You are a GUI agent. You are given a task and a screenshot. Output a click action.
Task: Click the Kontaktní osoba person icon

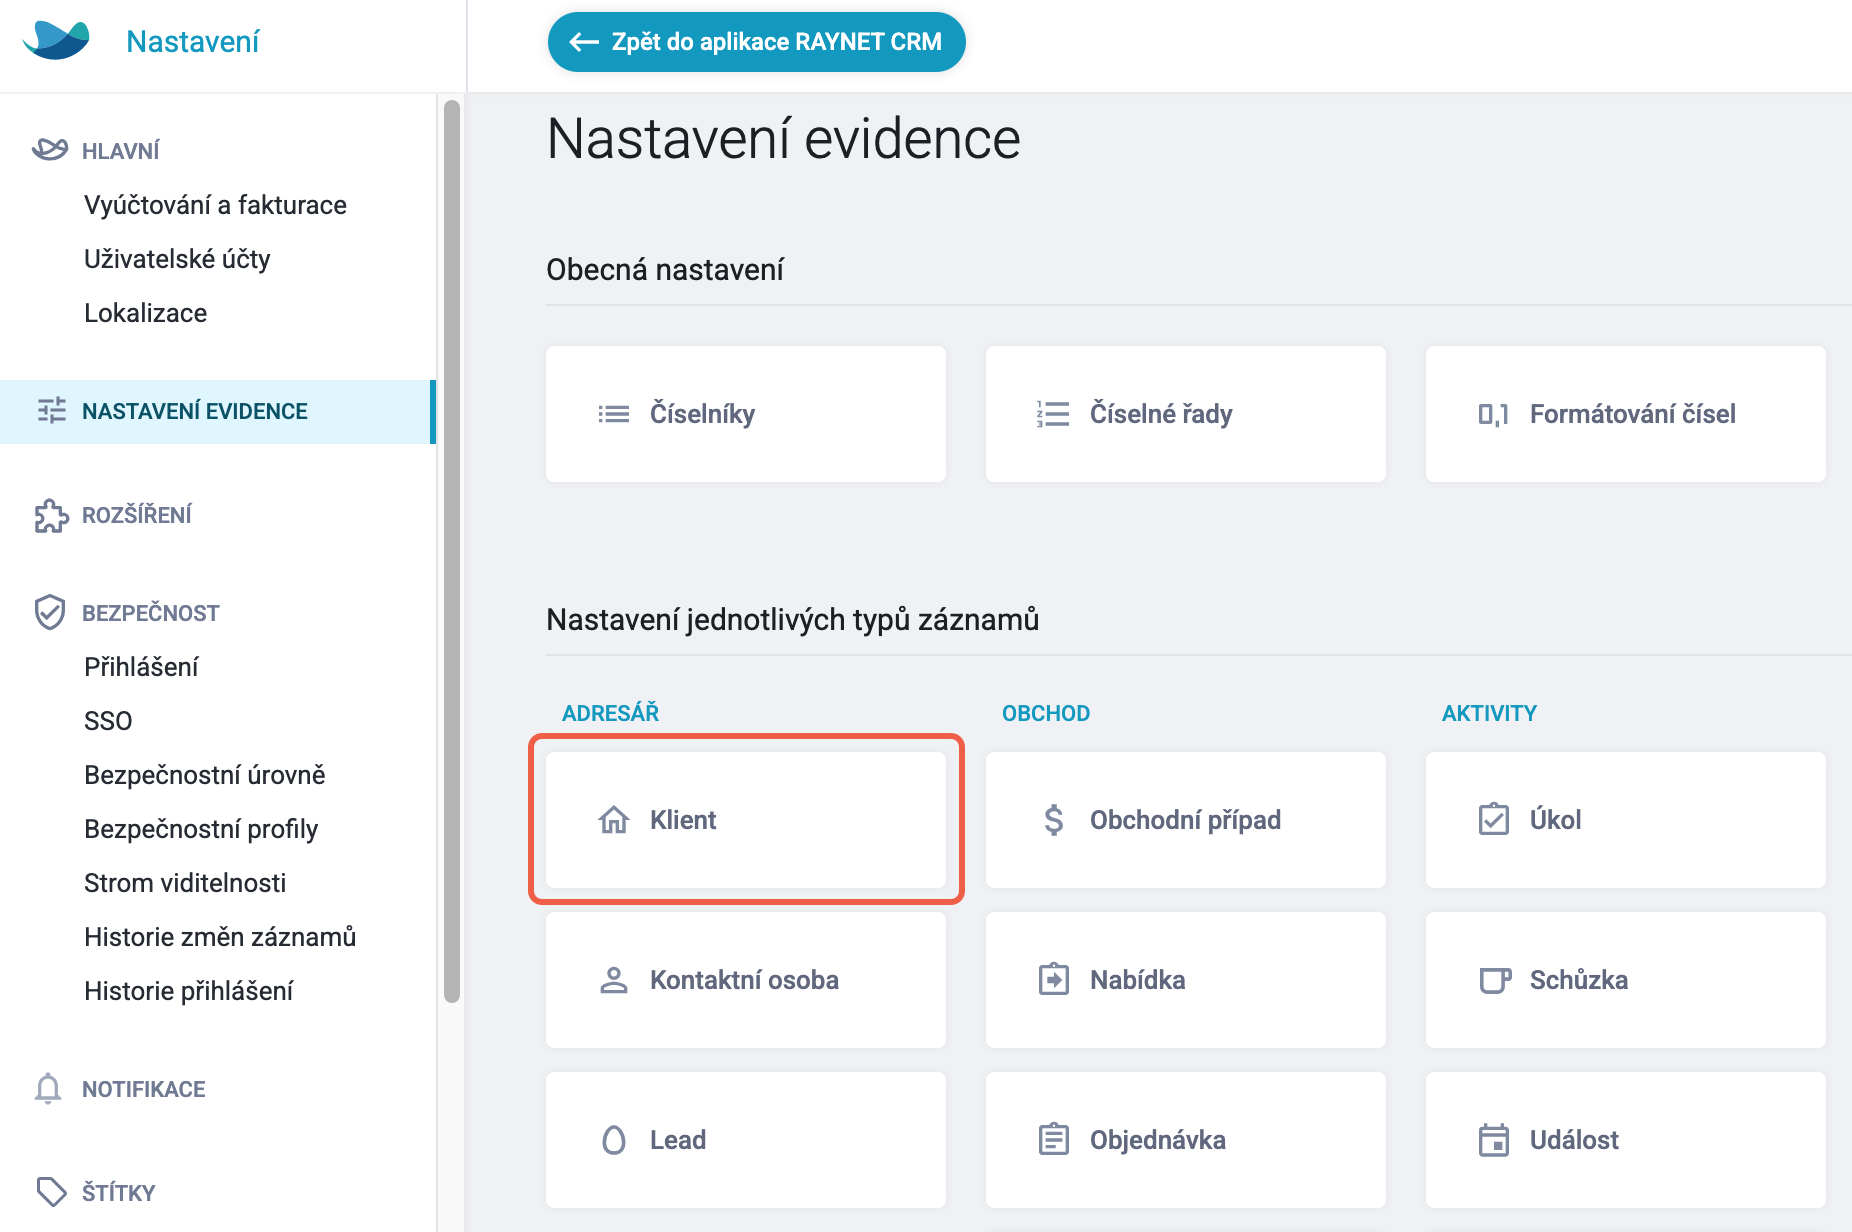[x=614, y=980]
